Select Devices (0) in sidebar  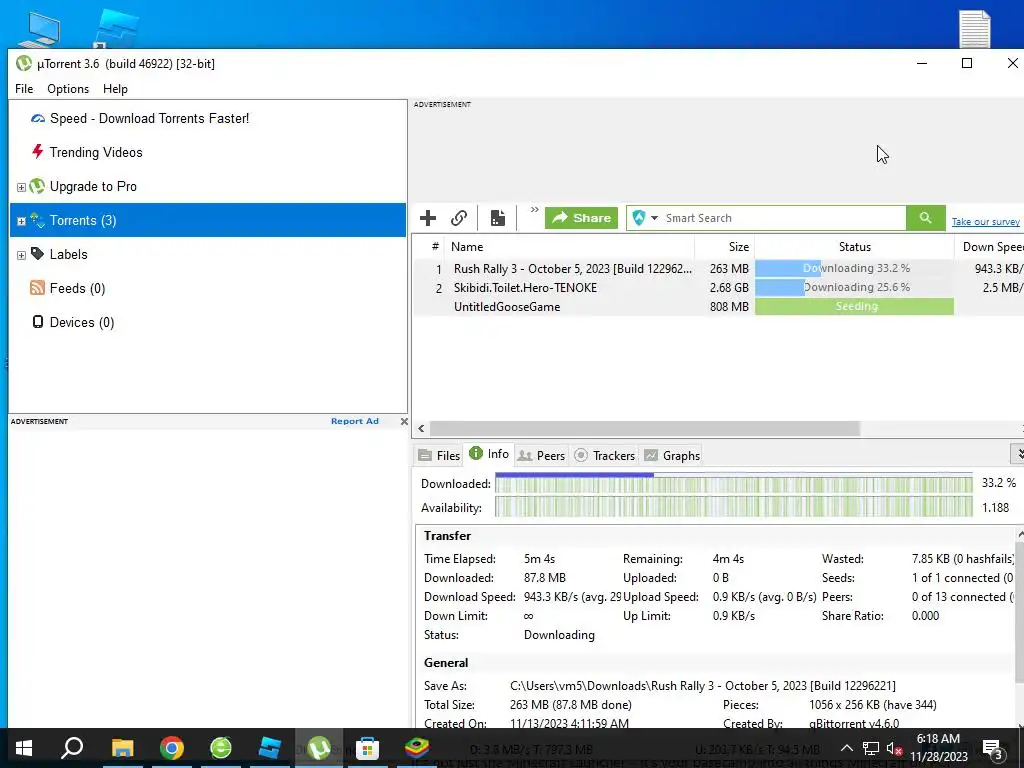82,322
